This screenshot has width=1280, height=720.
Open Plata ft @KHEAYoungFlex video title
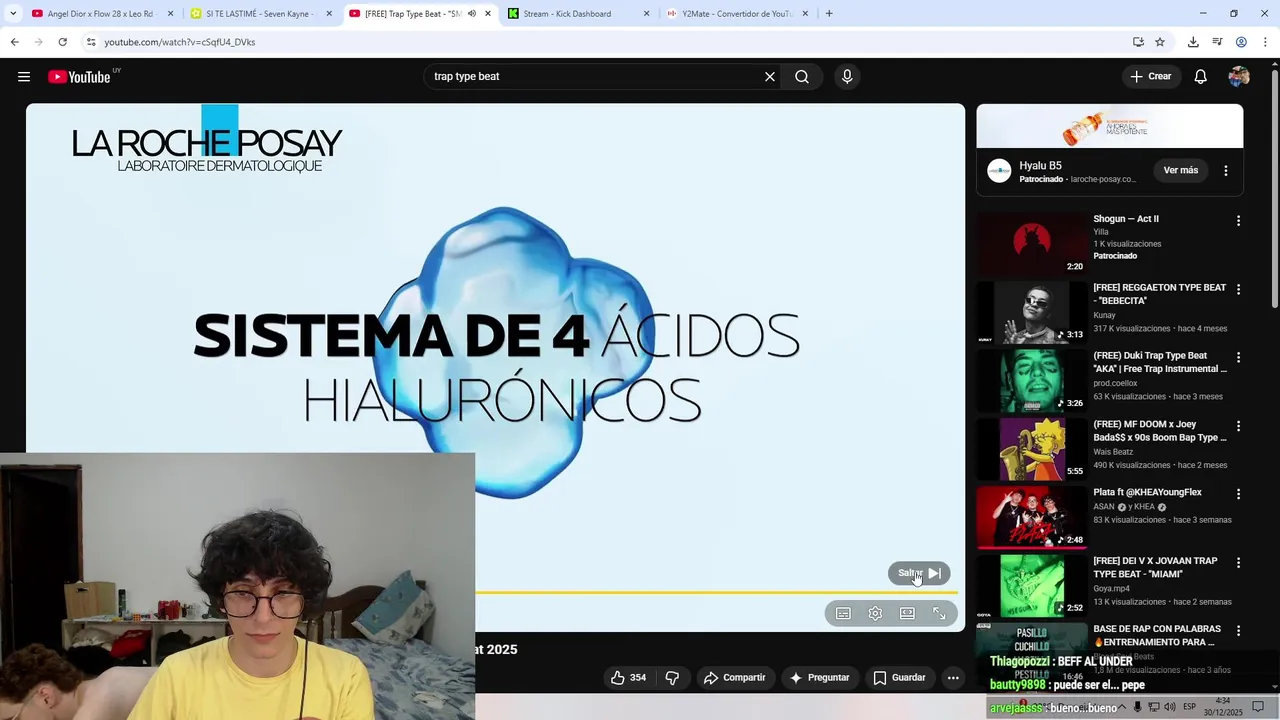pos(1148,492)
